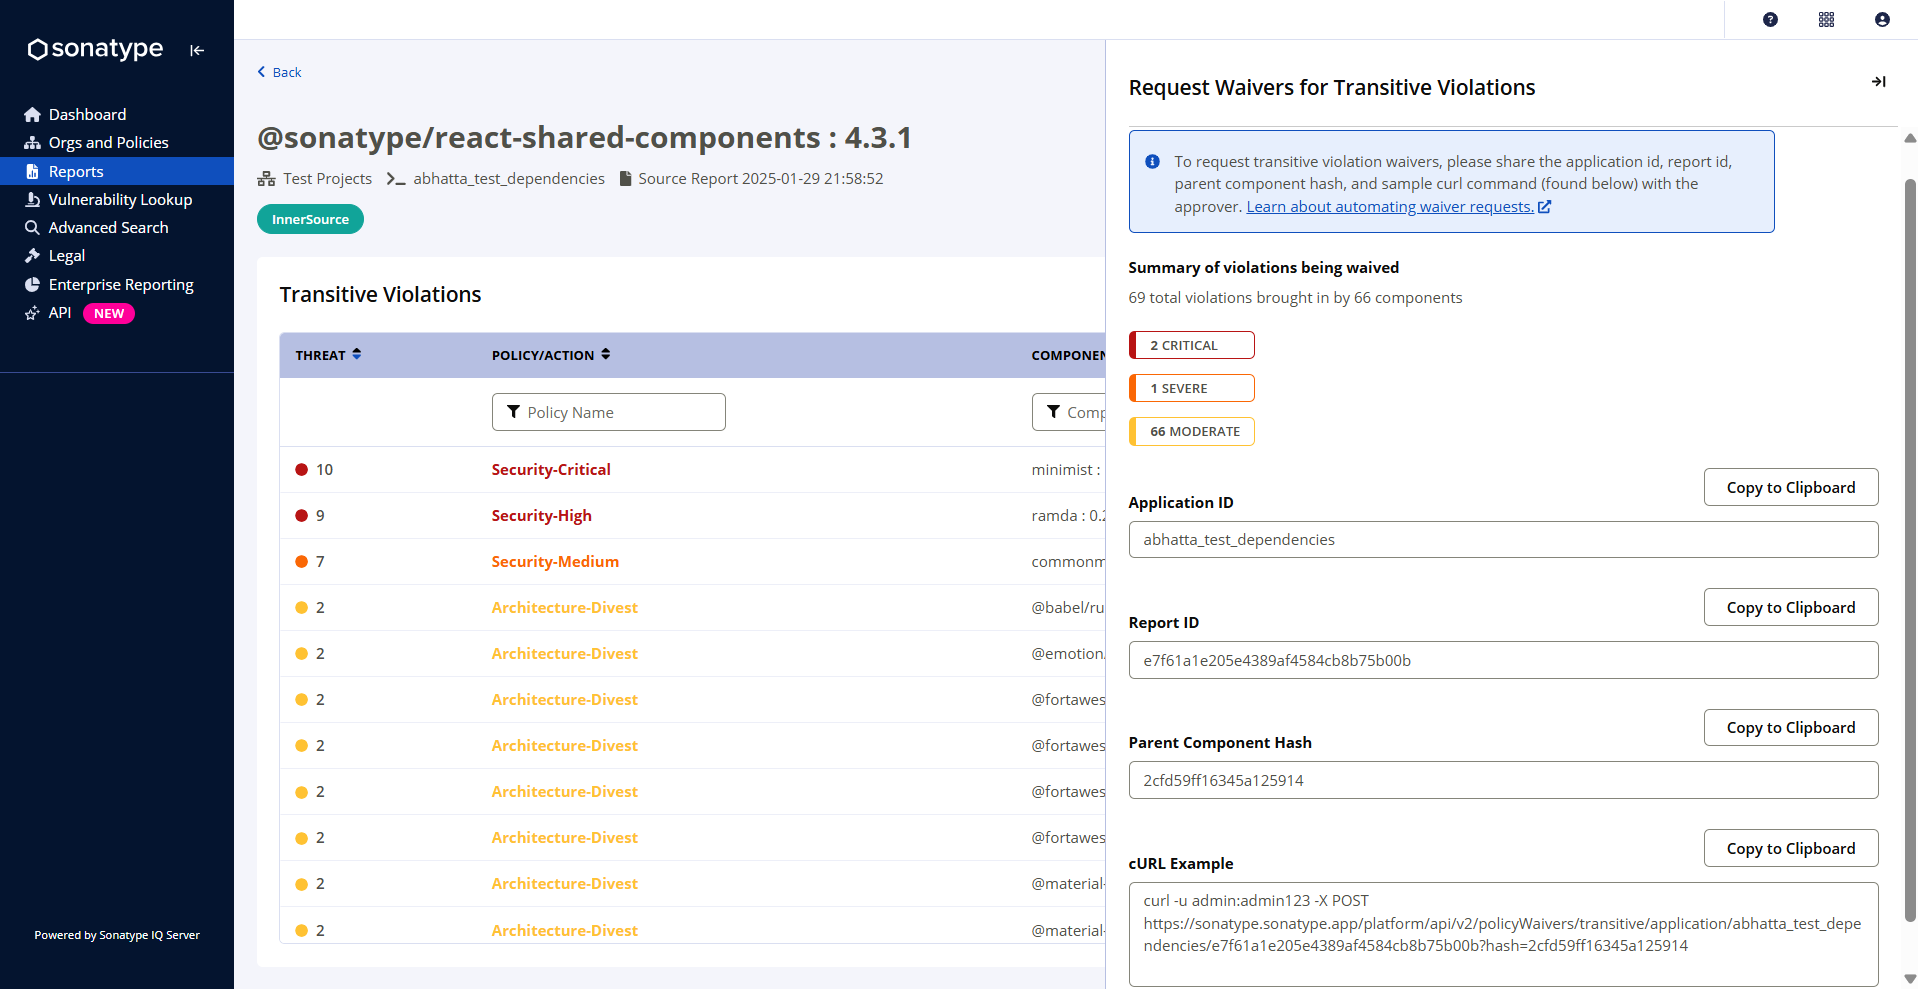
Task: Click the Source Report 2025-01-29 text
Action: [760, 179]
